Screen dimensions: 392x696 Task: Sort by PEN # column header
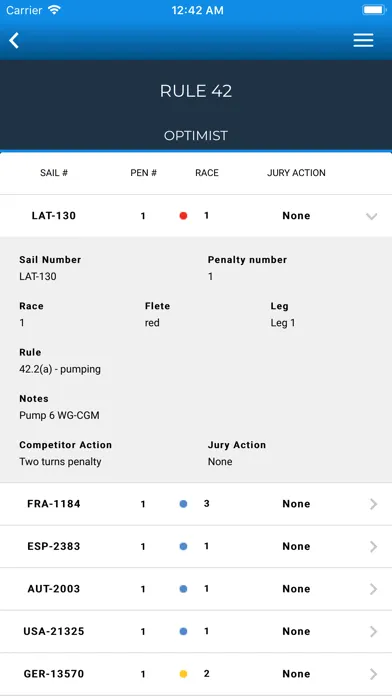pyautogui.click(x=143, y=173)
